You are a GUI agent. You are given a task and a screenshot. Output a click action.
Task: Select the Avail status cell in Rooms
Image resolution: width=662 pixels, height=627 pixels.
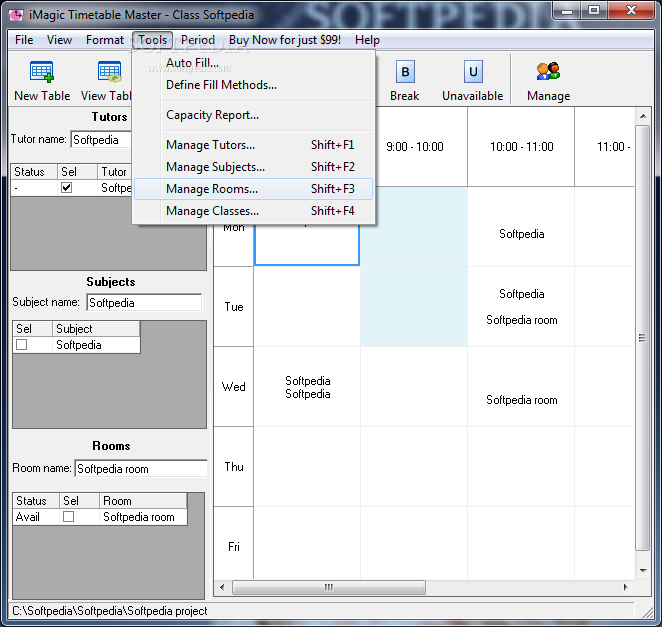coord(36,517)
